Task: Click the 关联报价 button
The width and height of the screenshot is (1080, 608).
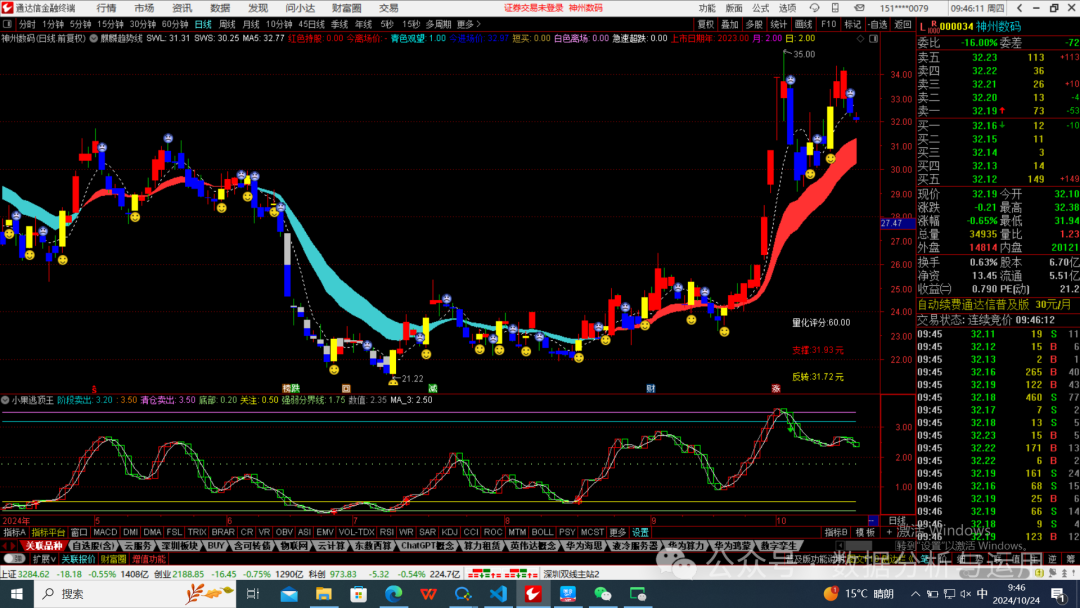Action: coord(79,559)
